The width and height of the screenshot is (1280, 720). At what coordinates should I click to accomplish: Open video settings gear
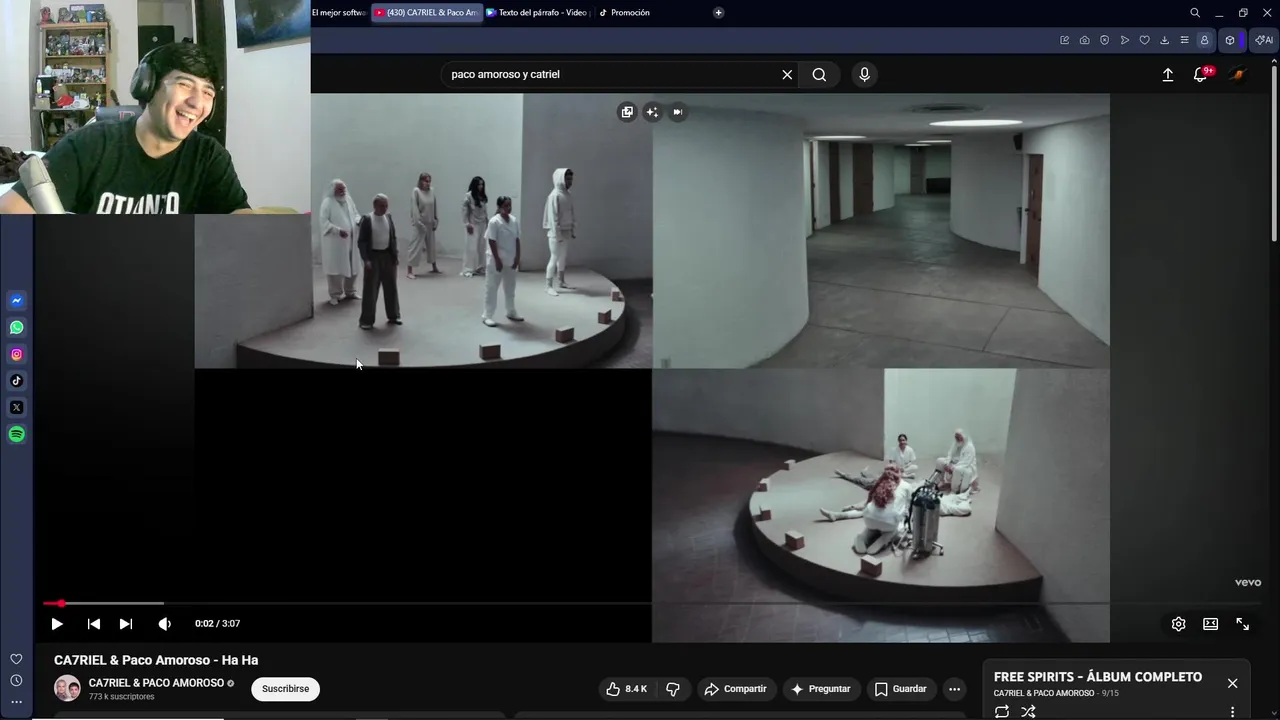pos(1178,624)
